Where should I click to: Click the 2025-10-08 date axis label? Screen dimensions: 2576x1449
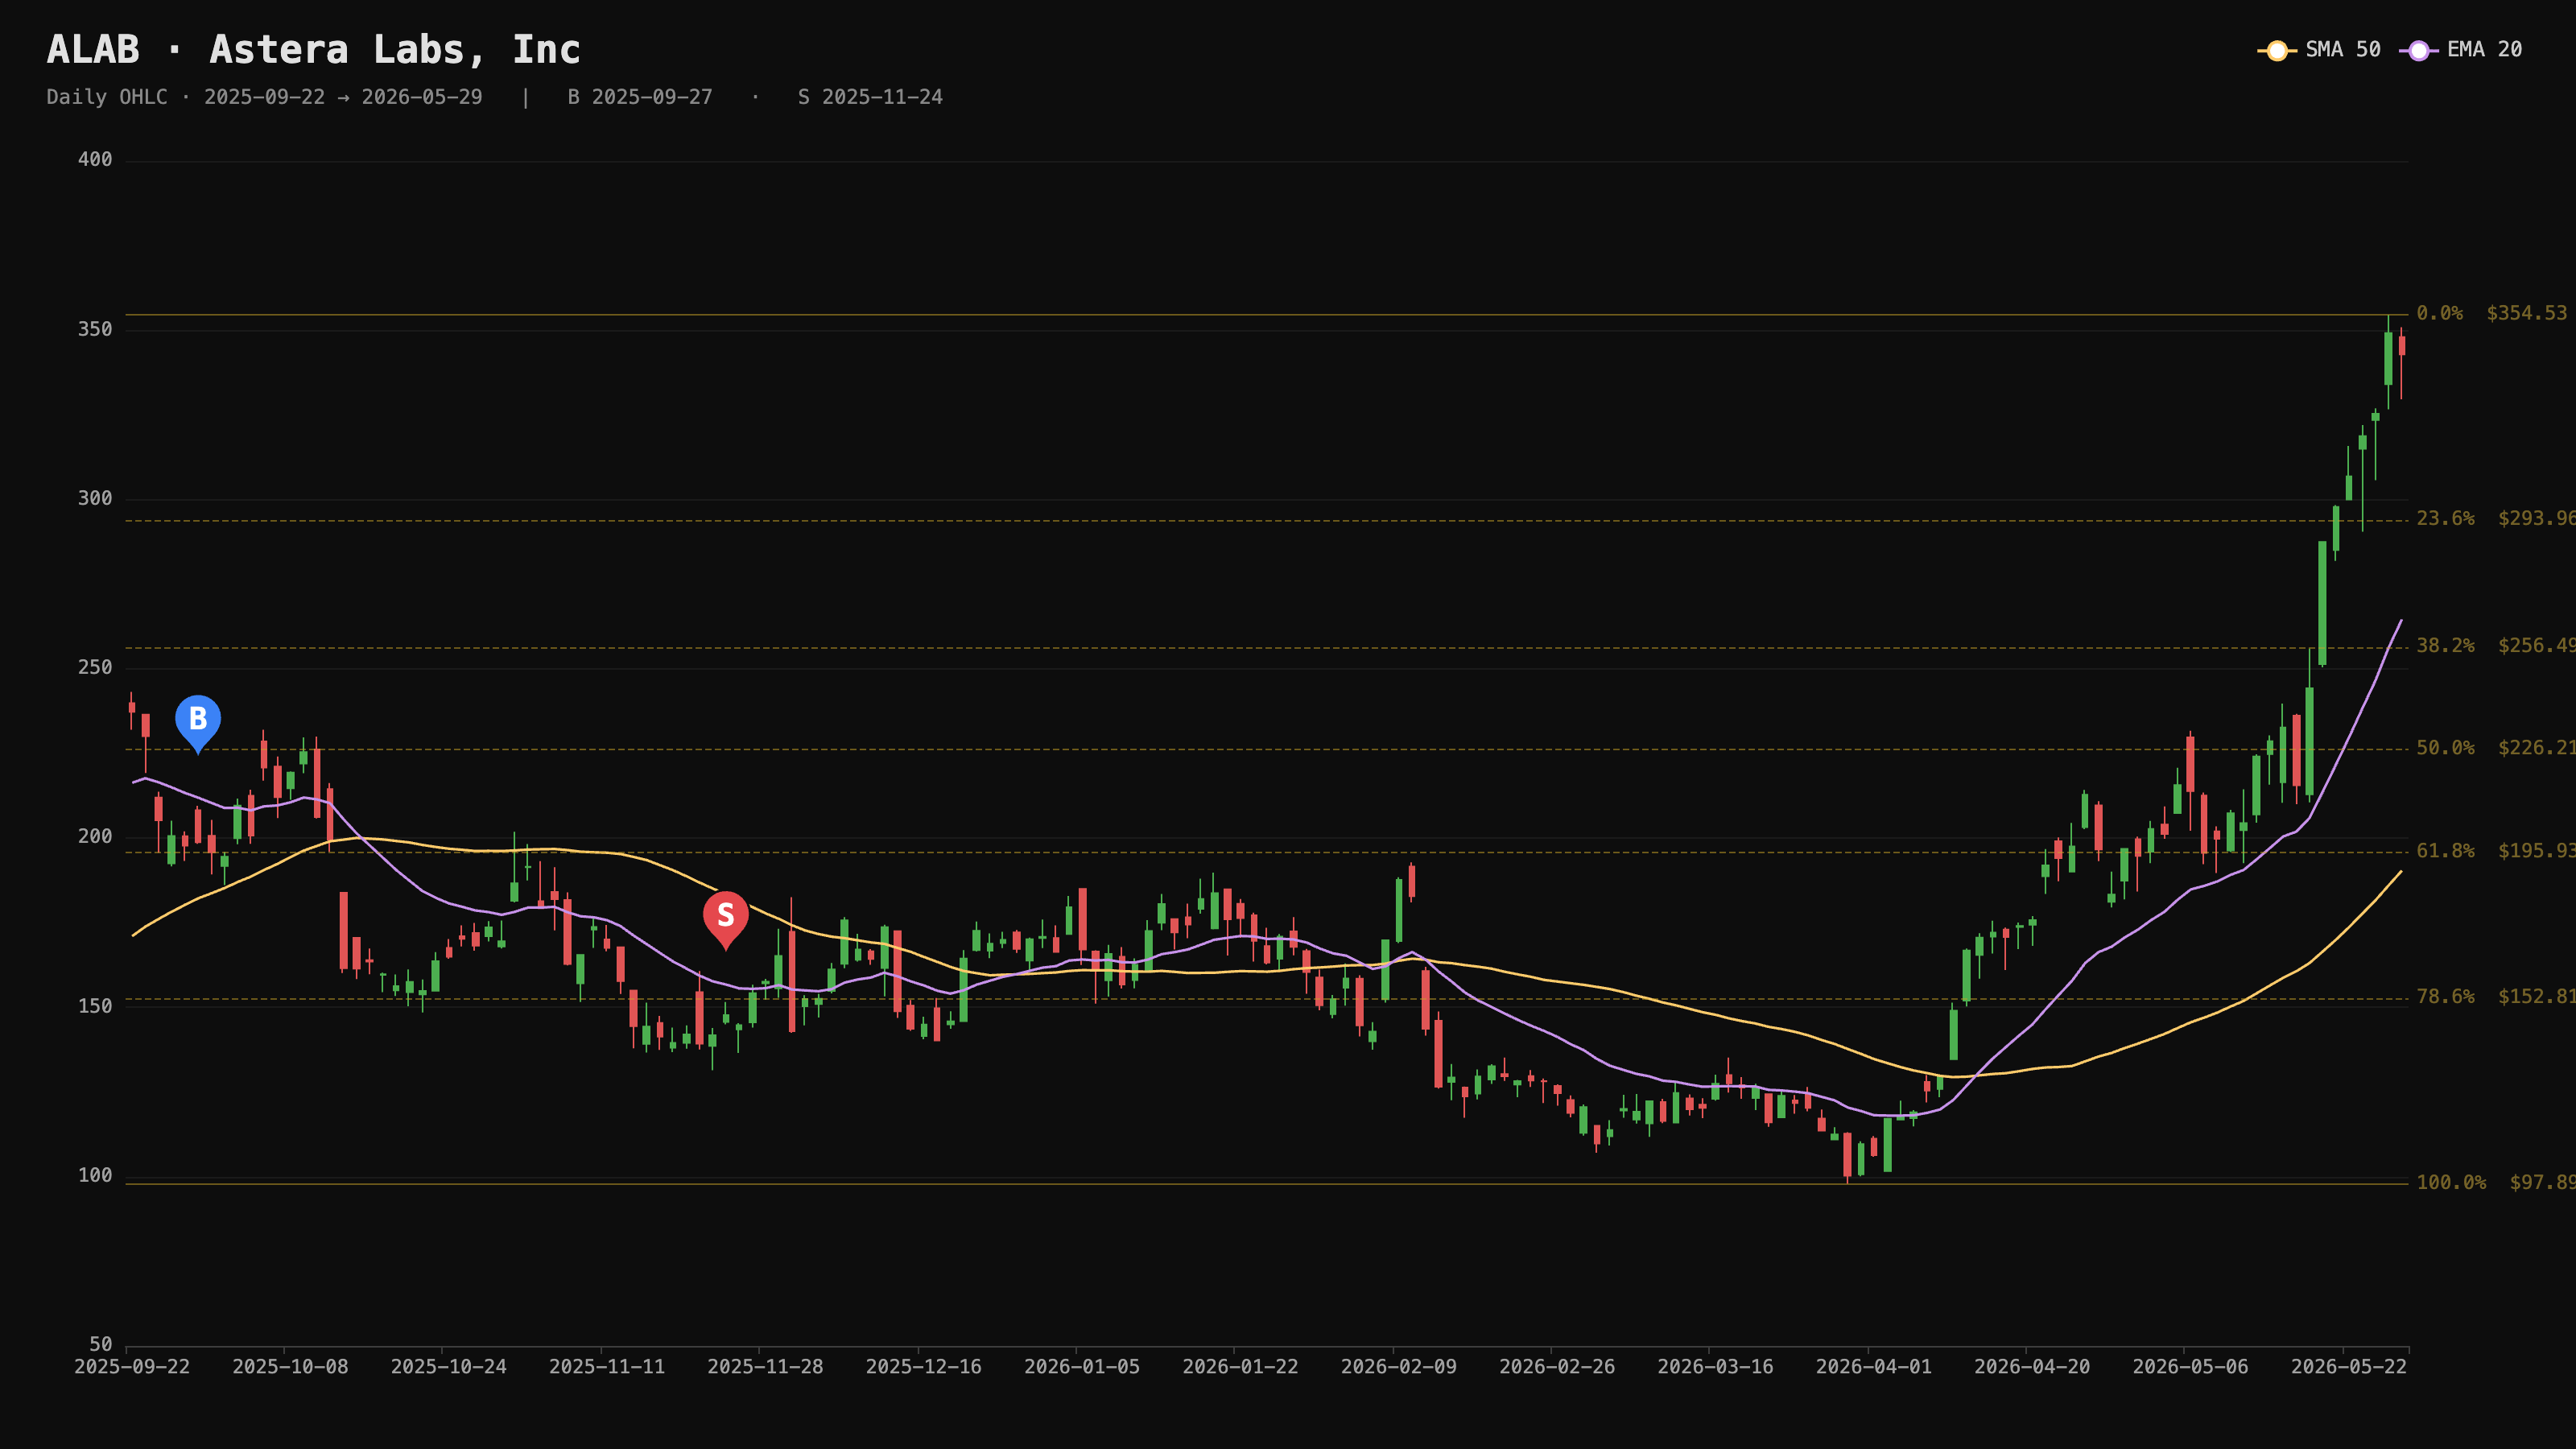pyautogui.click(x=290, y=1367)
